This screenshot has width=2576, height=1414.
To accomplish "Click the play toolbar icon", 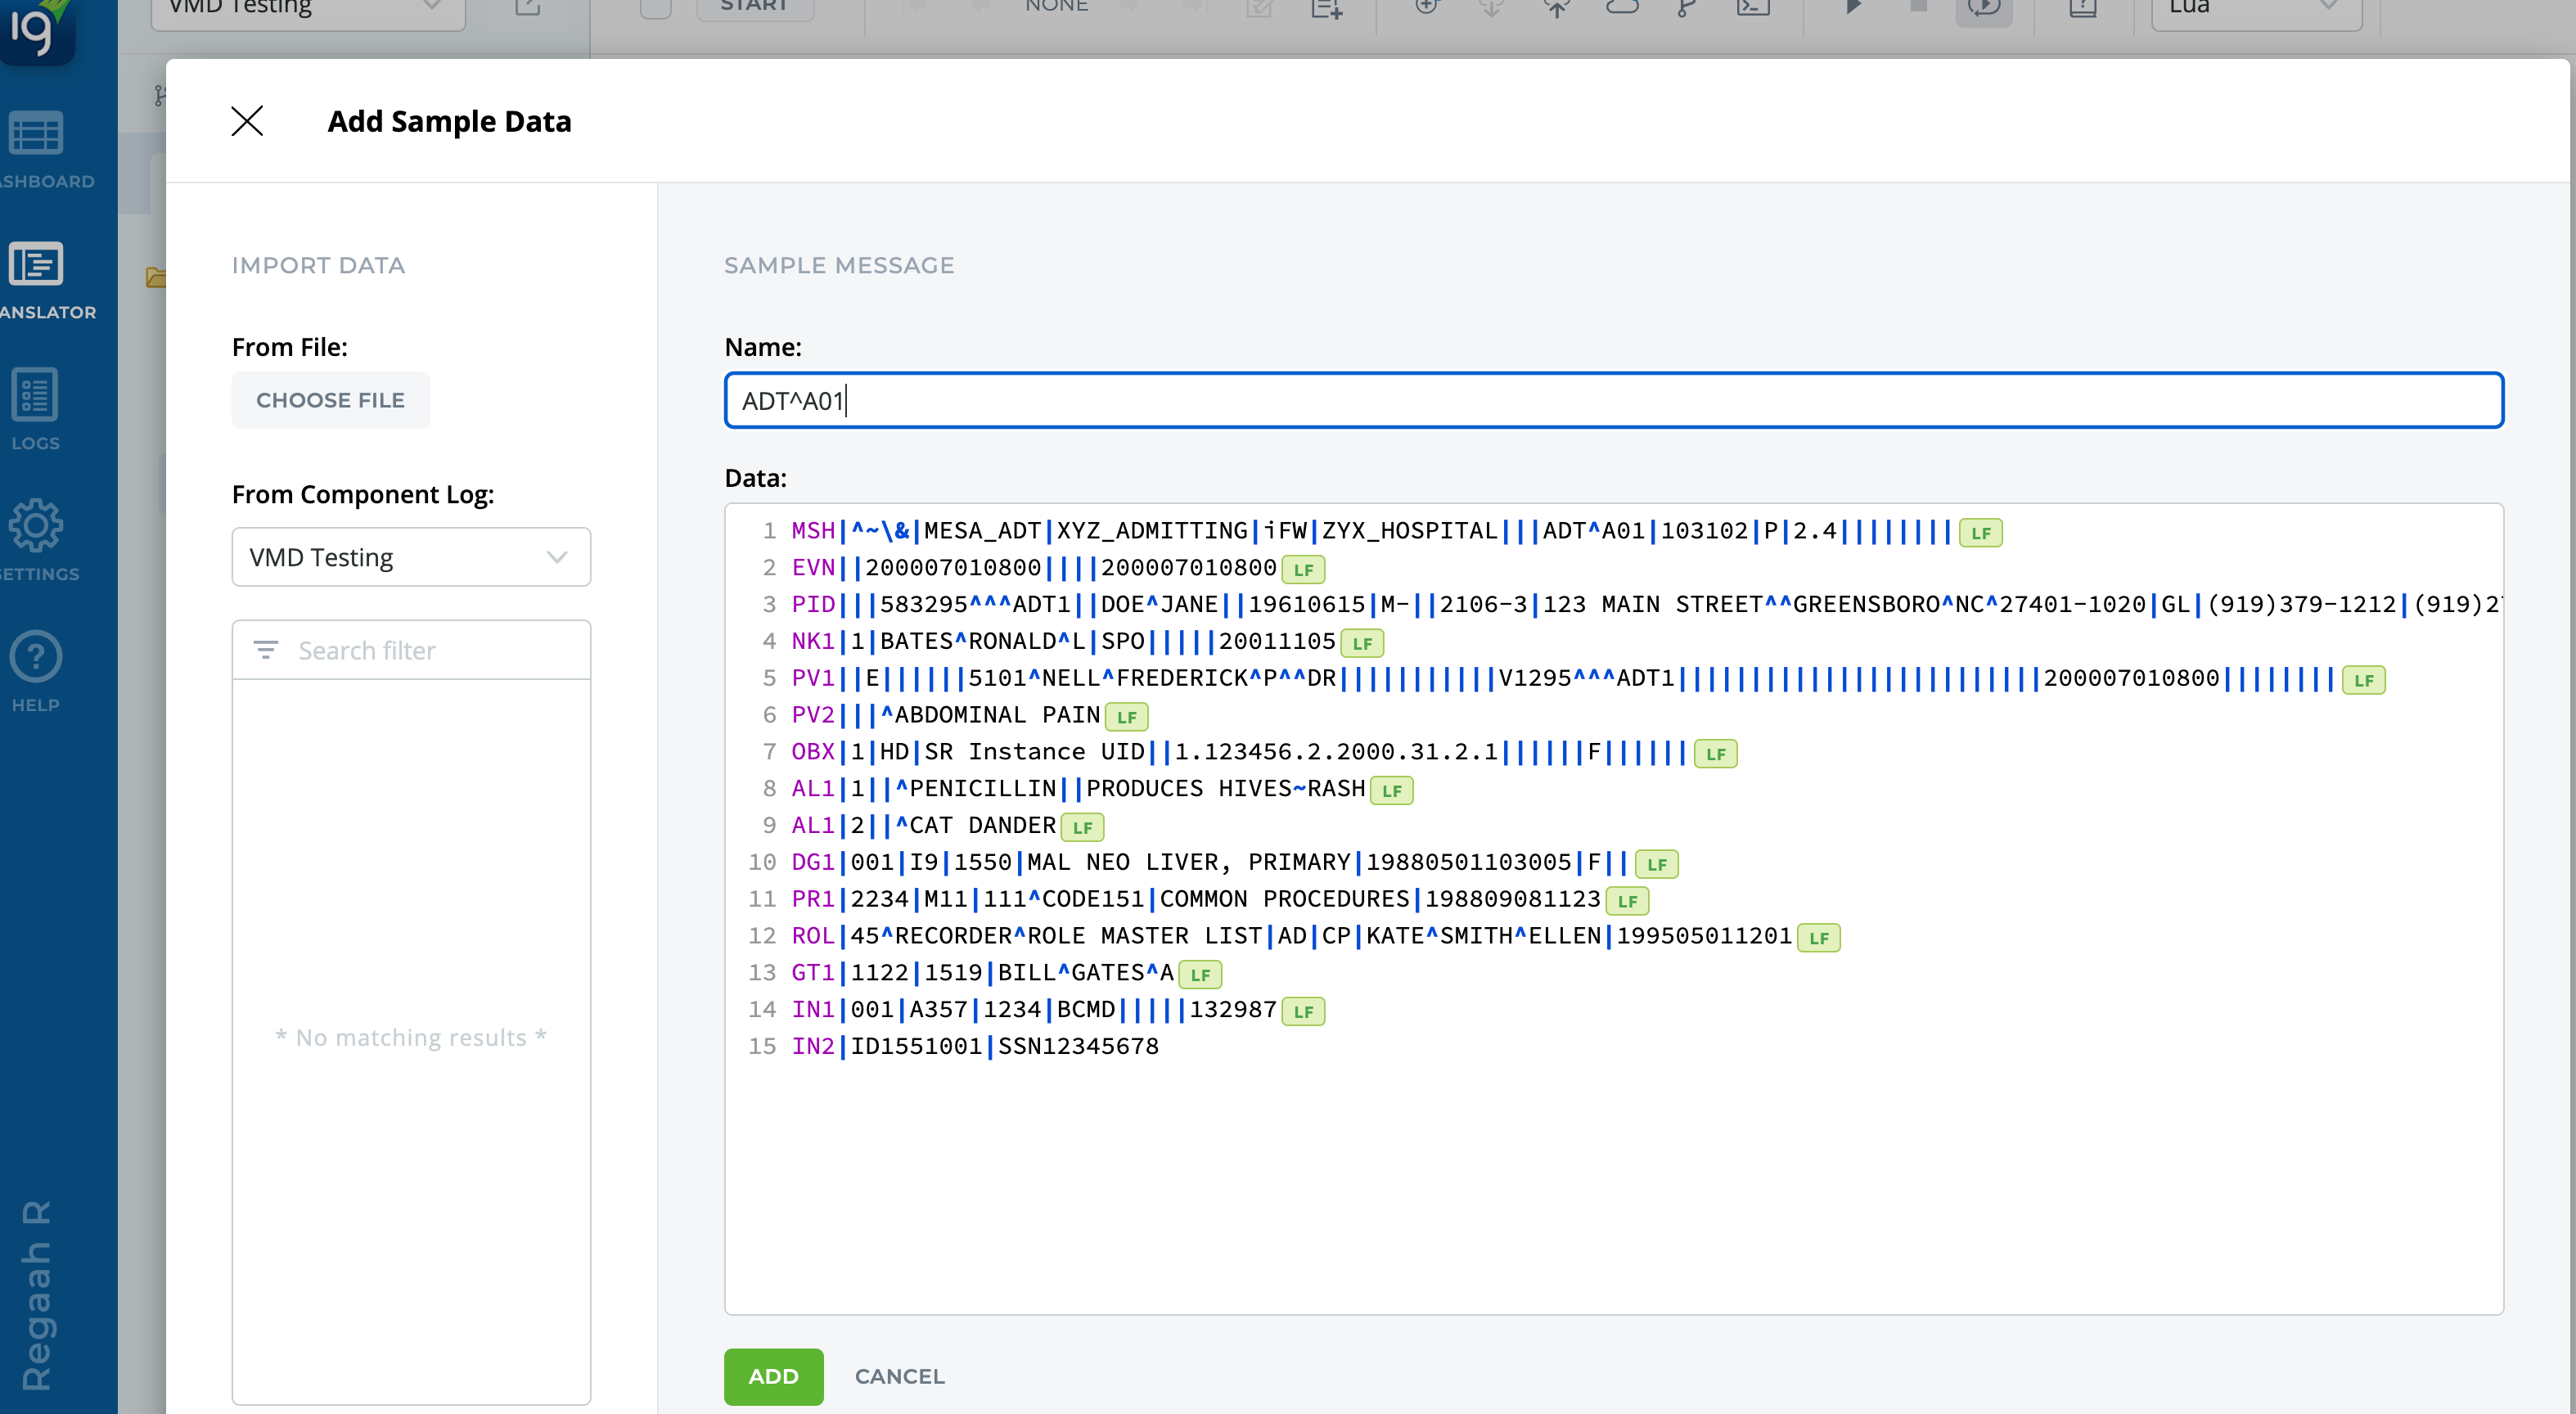I will pos(1852,8).
